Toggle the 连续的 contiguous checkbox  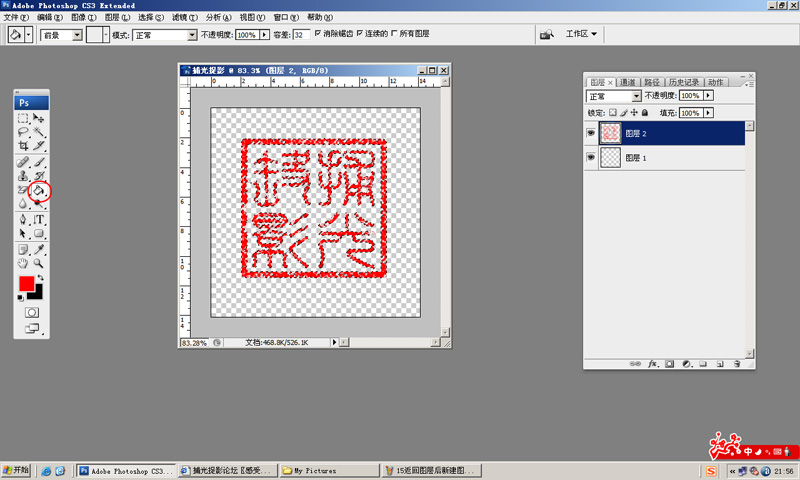[x=360, y=33]
